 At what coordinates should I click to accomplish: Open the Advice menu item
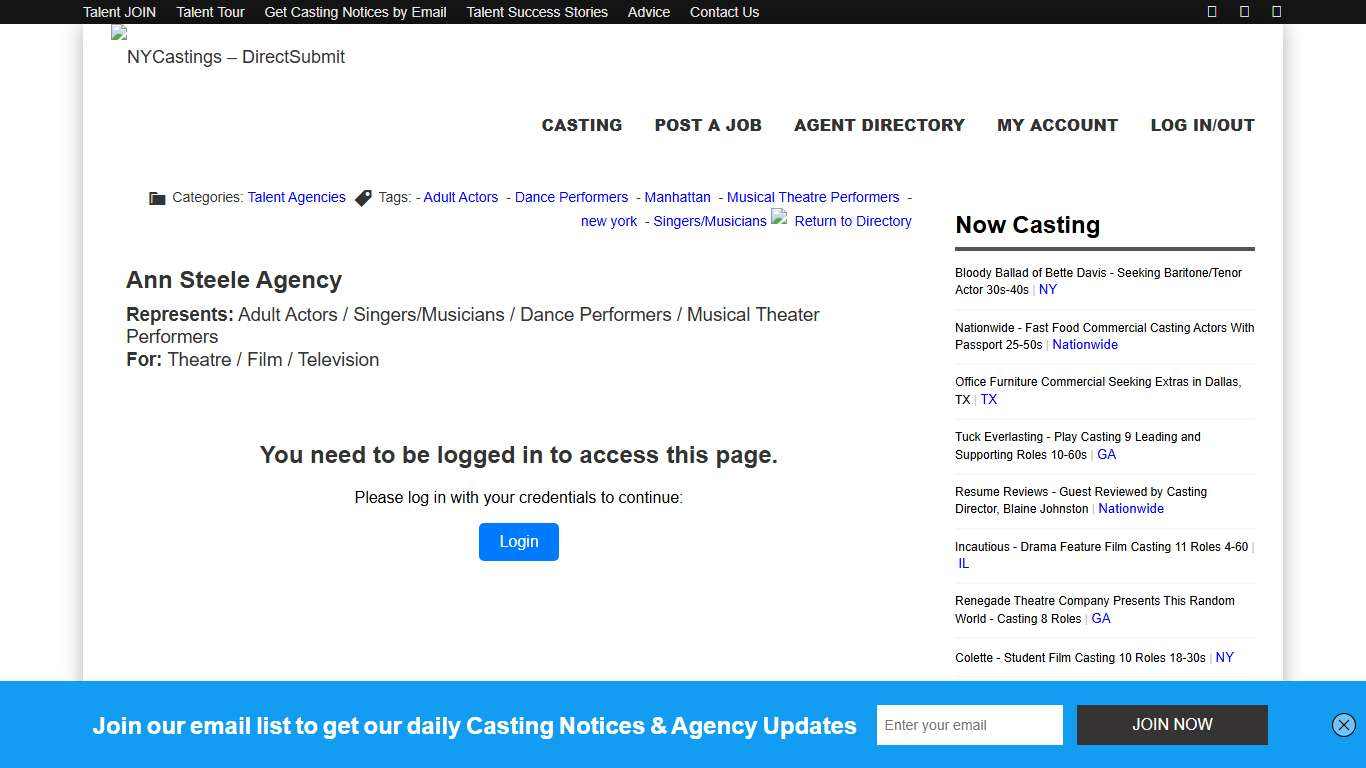648,11
